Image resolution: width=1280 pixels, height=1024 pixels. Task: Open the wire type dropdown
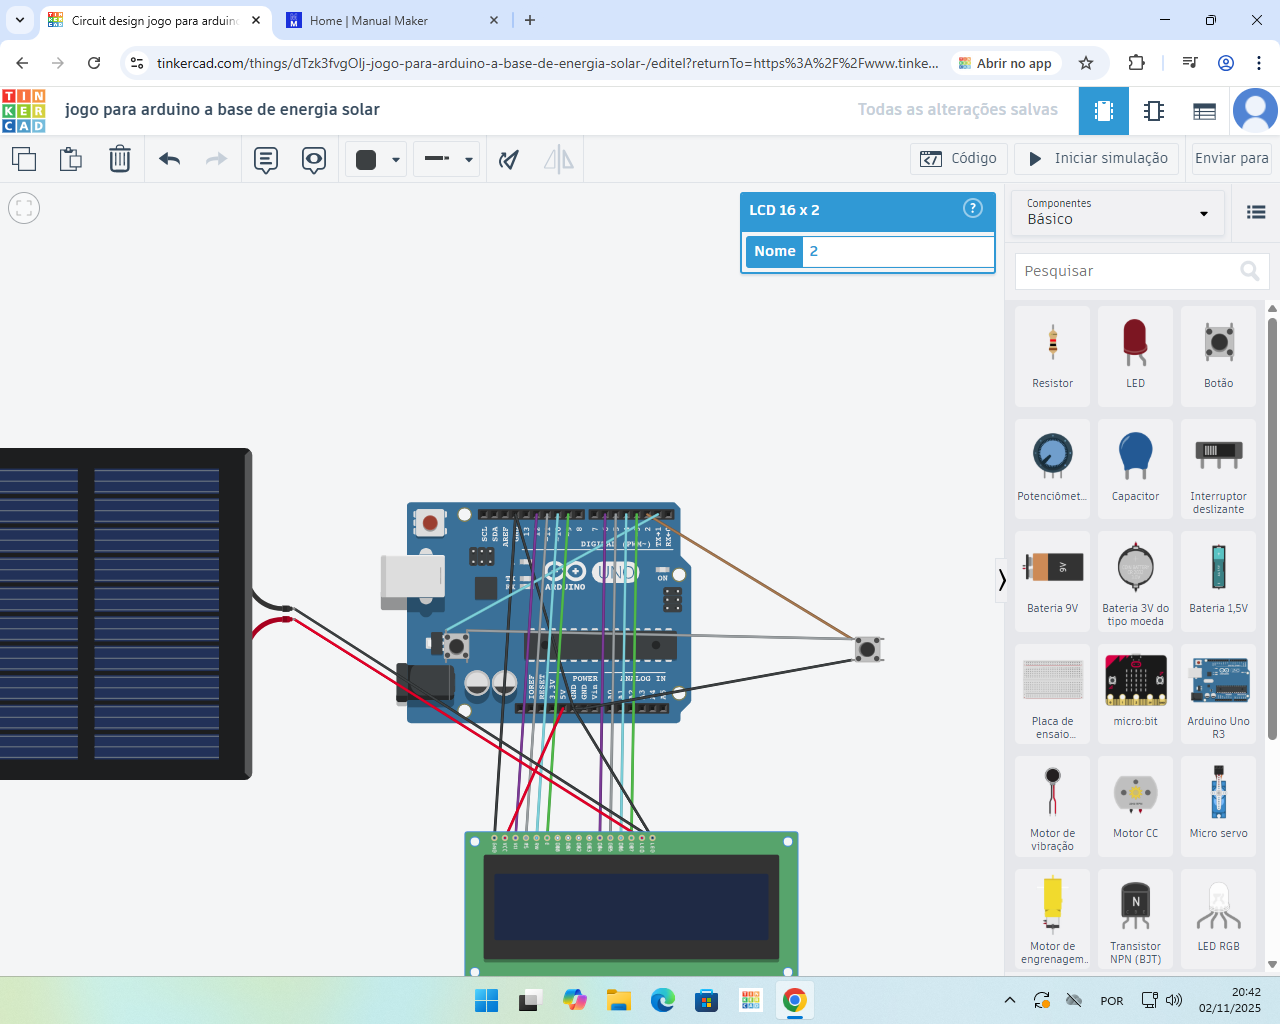[x=447, y=159]
